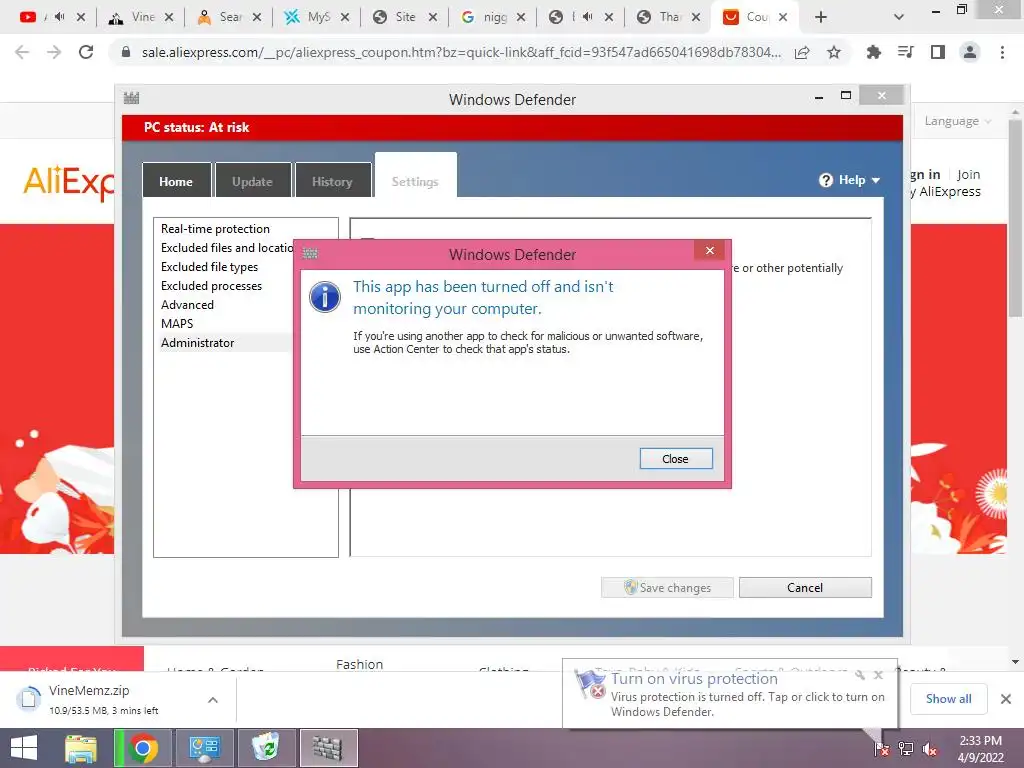1024x768 pixels.
Task: Expand the VineMemz.zip download options chevron
Action: (x=213, y=699)
